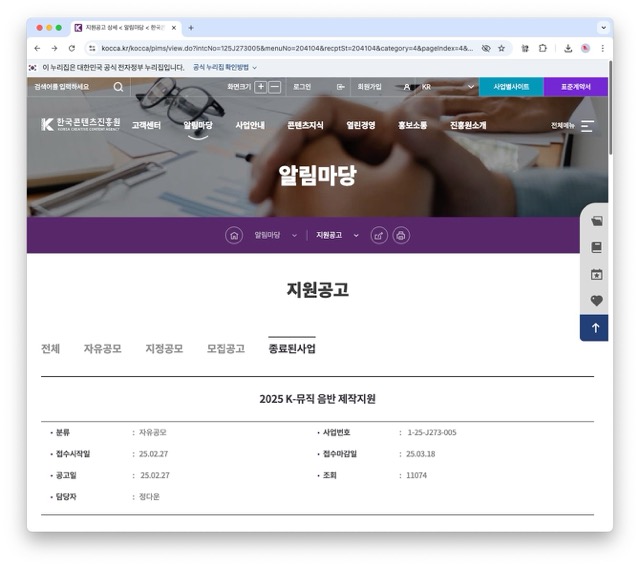Viewport: 640px width, 567px height.
Task: Click the KOCCA 한국콘텐츠진흥원 logo
Action: [80, 124]
